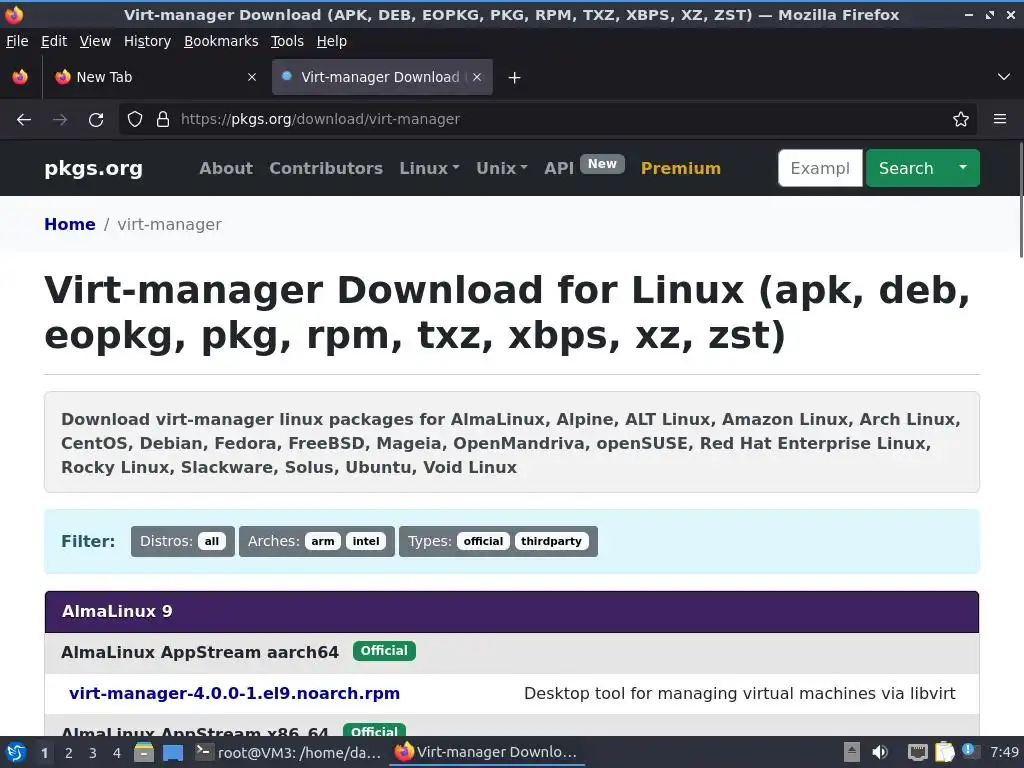Open the update notifier tray icon
The width and height of the screenshot is (1024, 768).
tap(971, 751)
